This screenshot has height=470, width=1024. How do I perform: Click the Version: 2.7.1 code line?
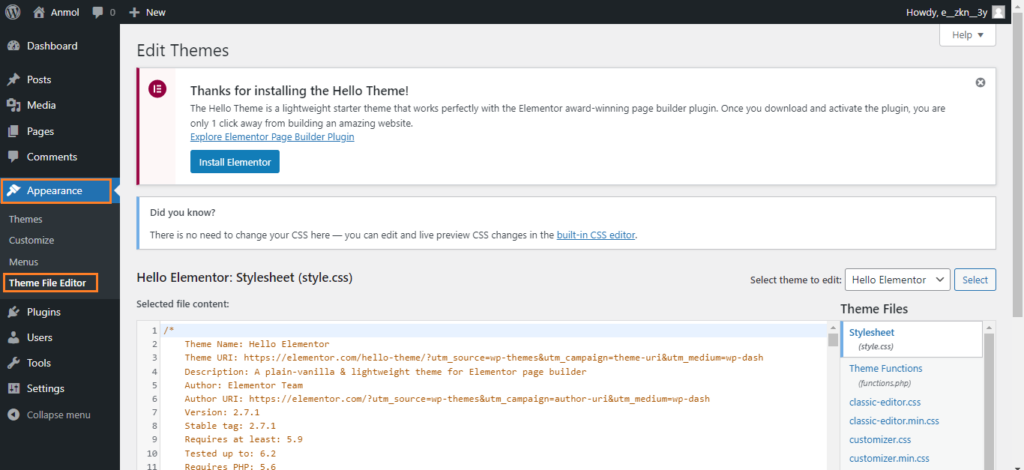[x=222, y=412]
